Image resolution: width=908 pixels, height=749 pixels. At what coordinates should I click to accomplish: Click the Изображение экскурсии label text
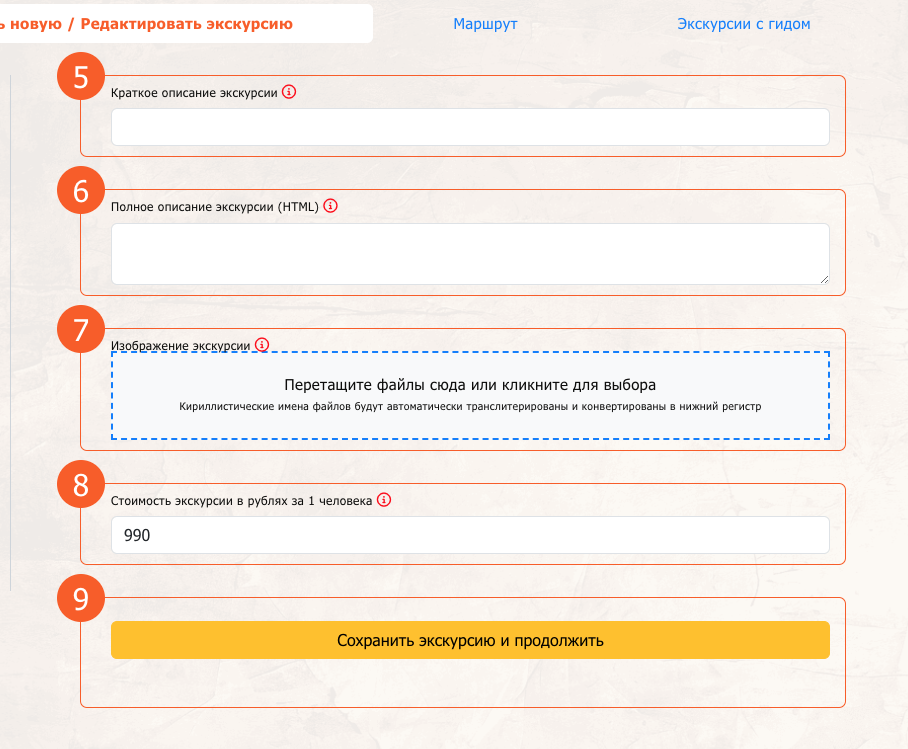[x=181, y=346]
